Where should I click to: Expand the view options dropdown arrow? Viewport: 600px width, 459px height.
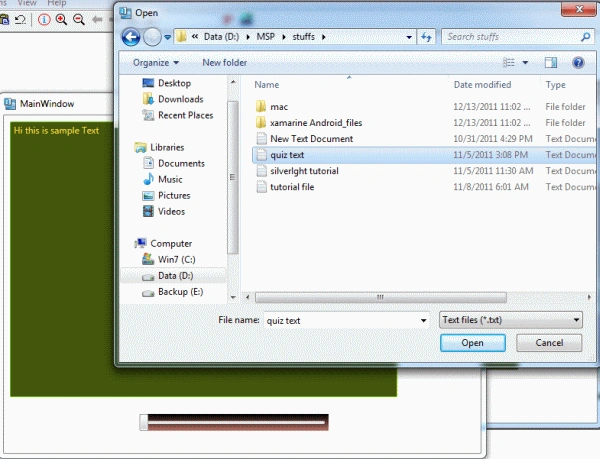525,62
